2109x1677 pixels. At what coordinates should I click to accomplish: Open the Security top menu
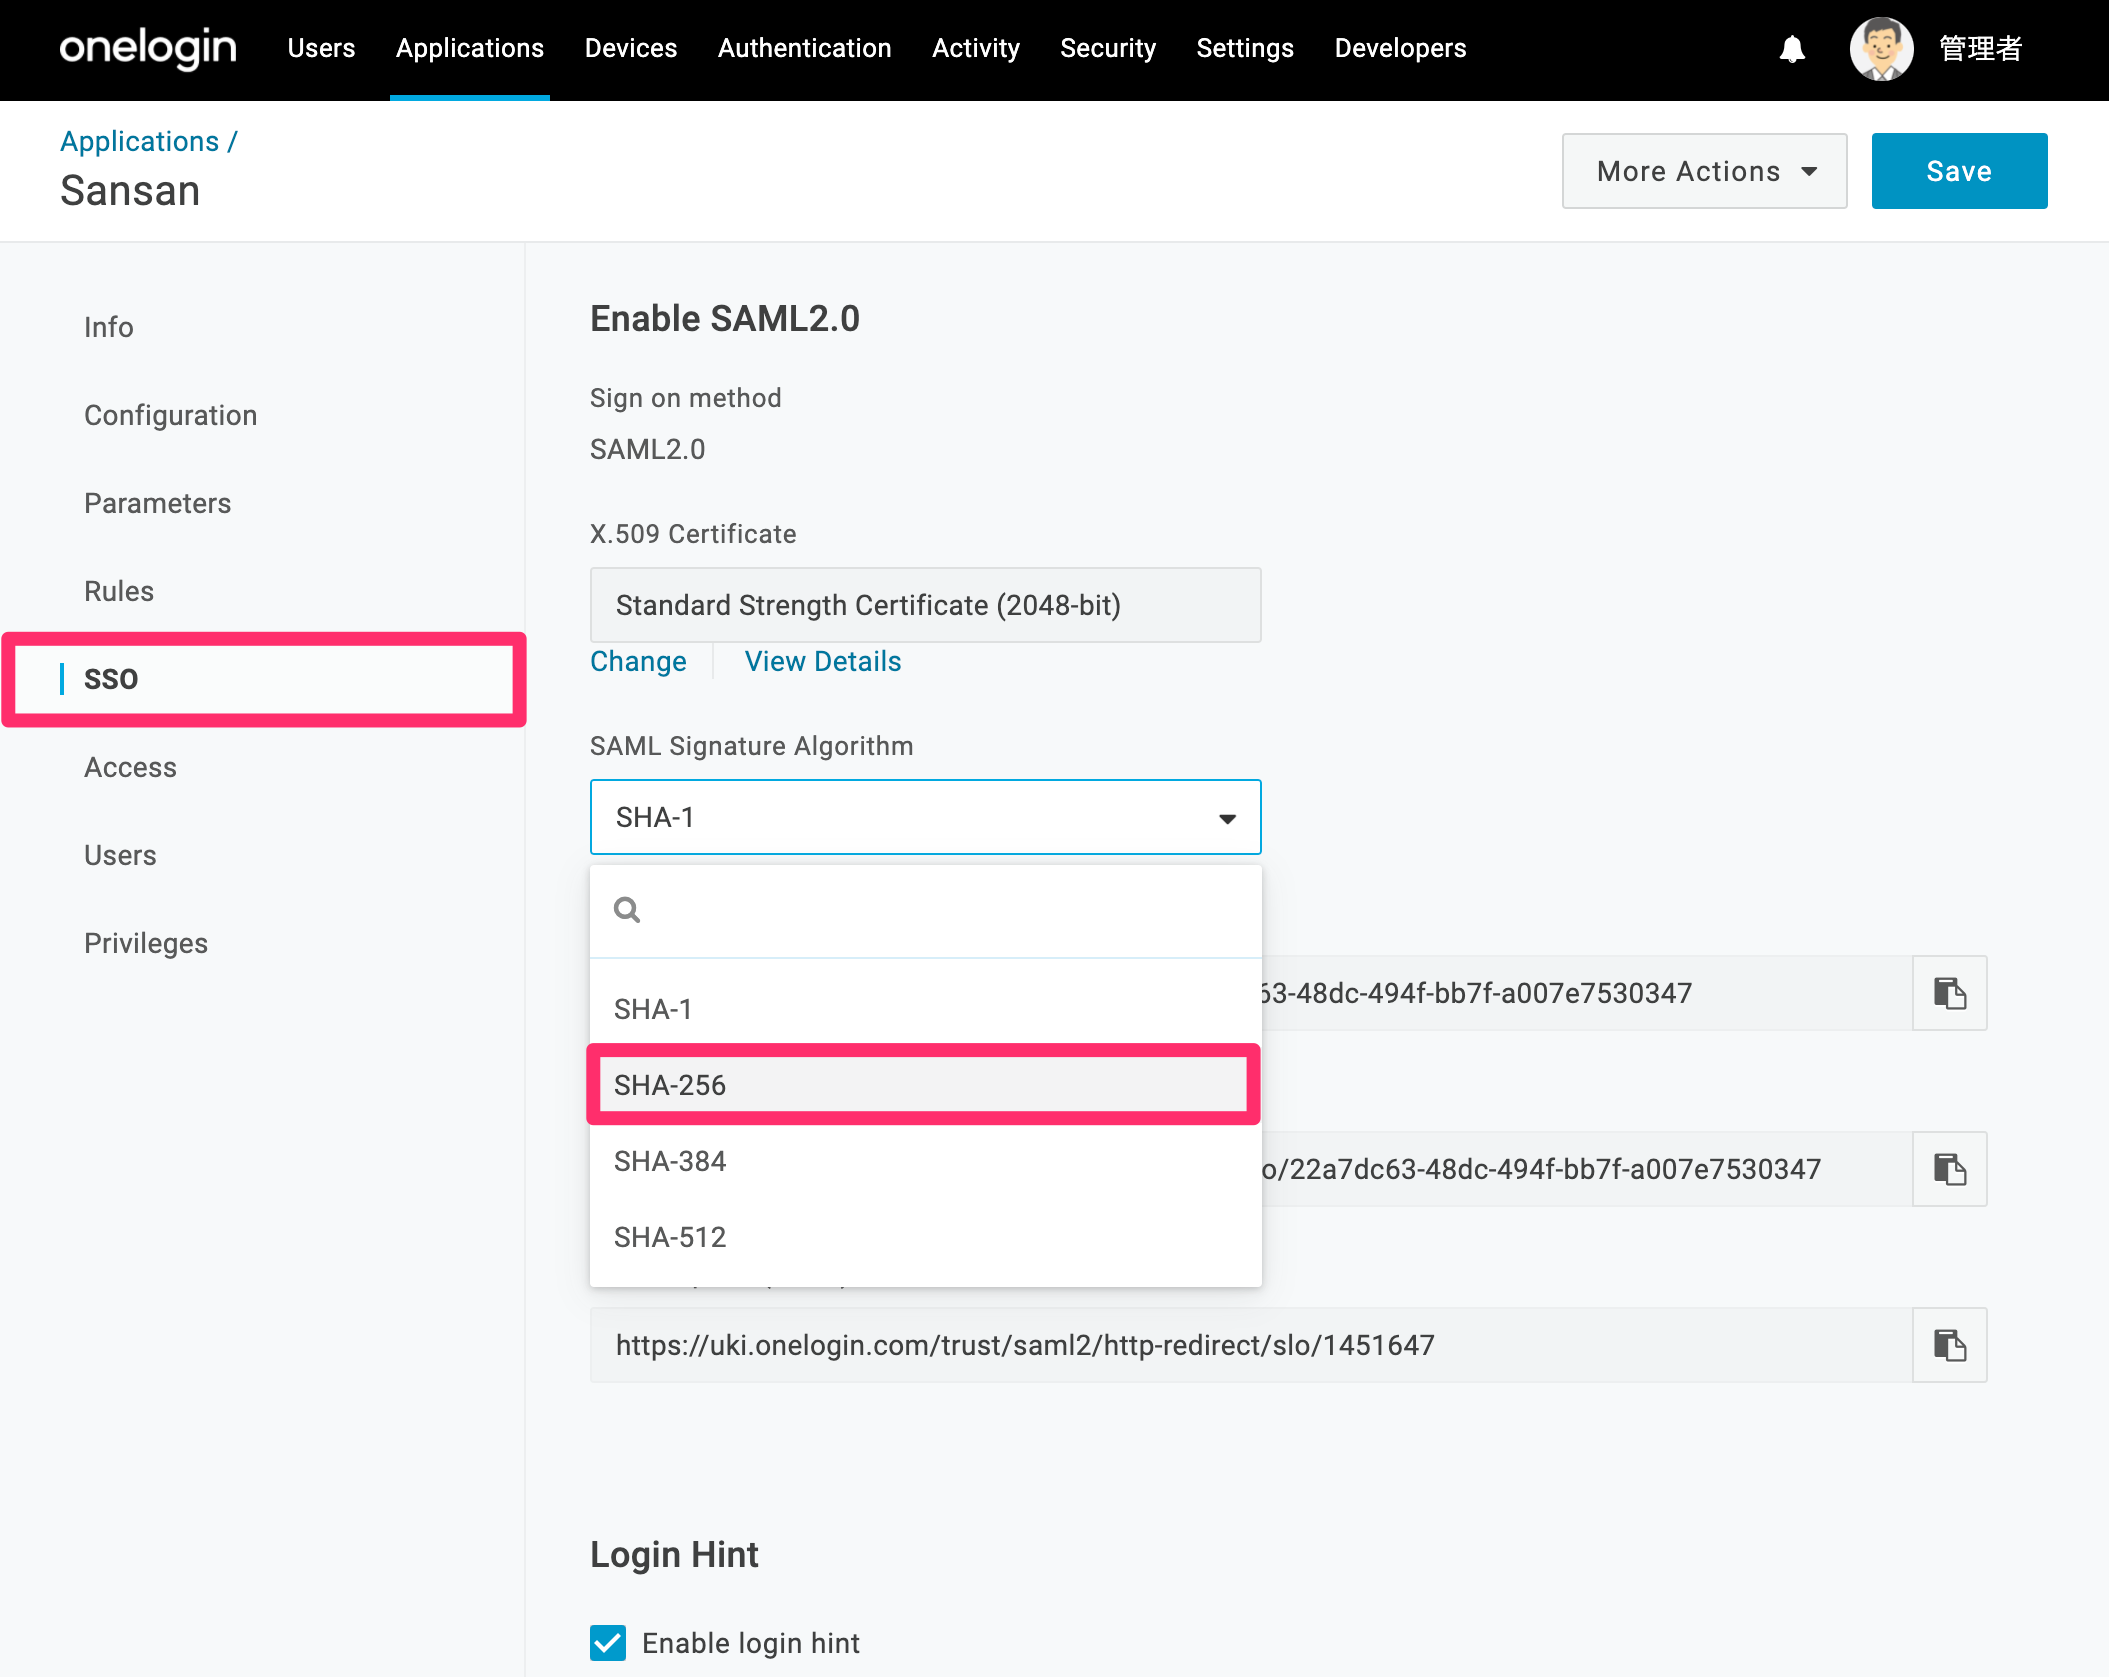1108,48
